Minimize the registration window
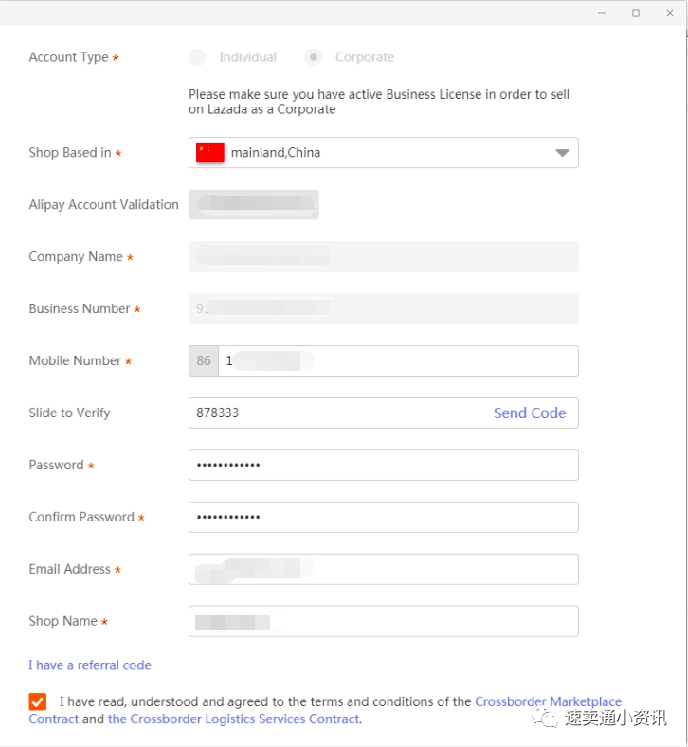This screenshot has width=688, height=747. [602, 13]
